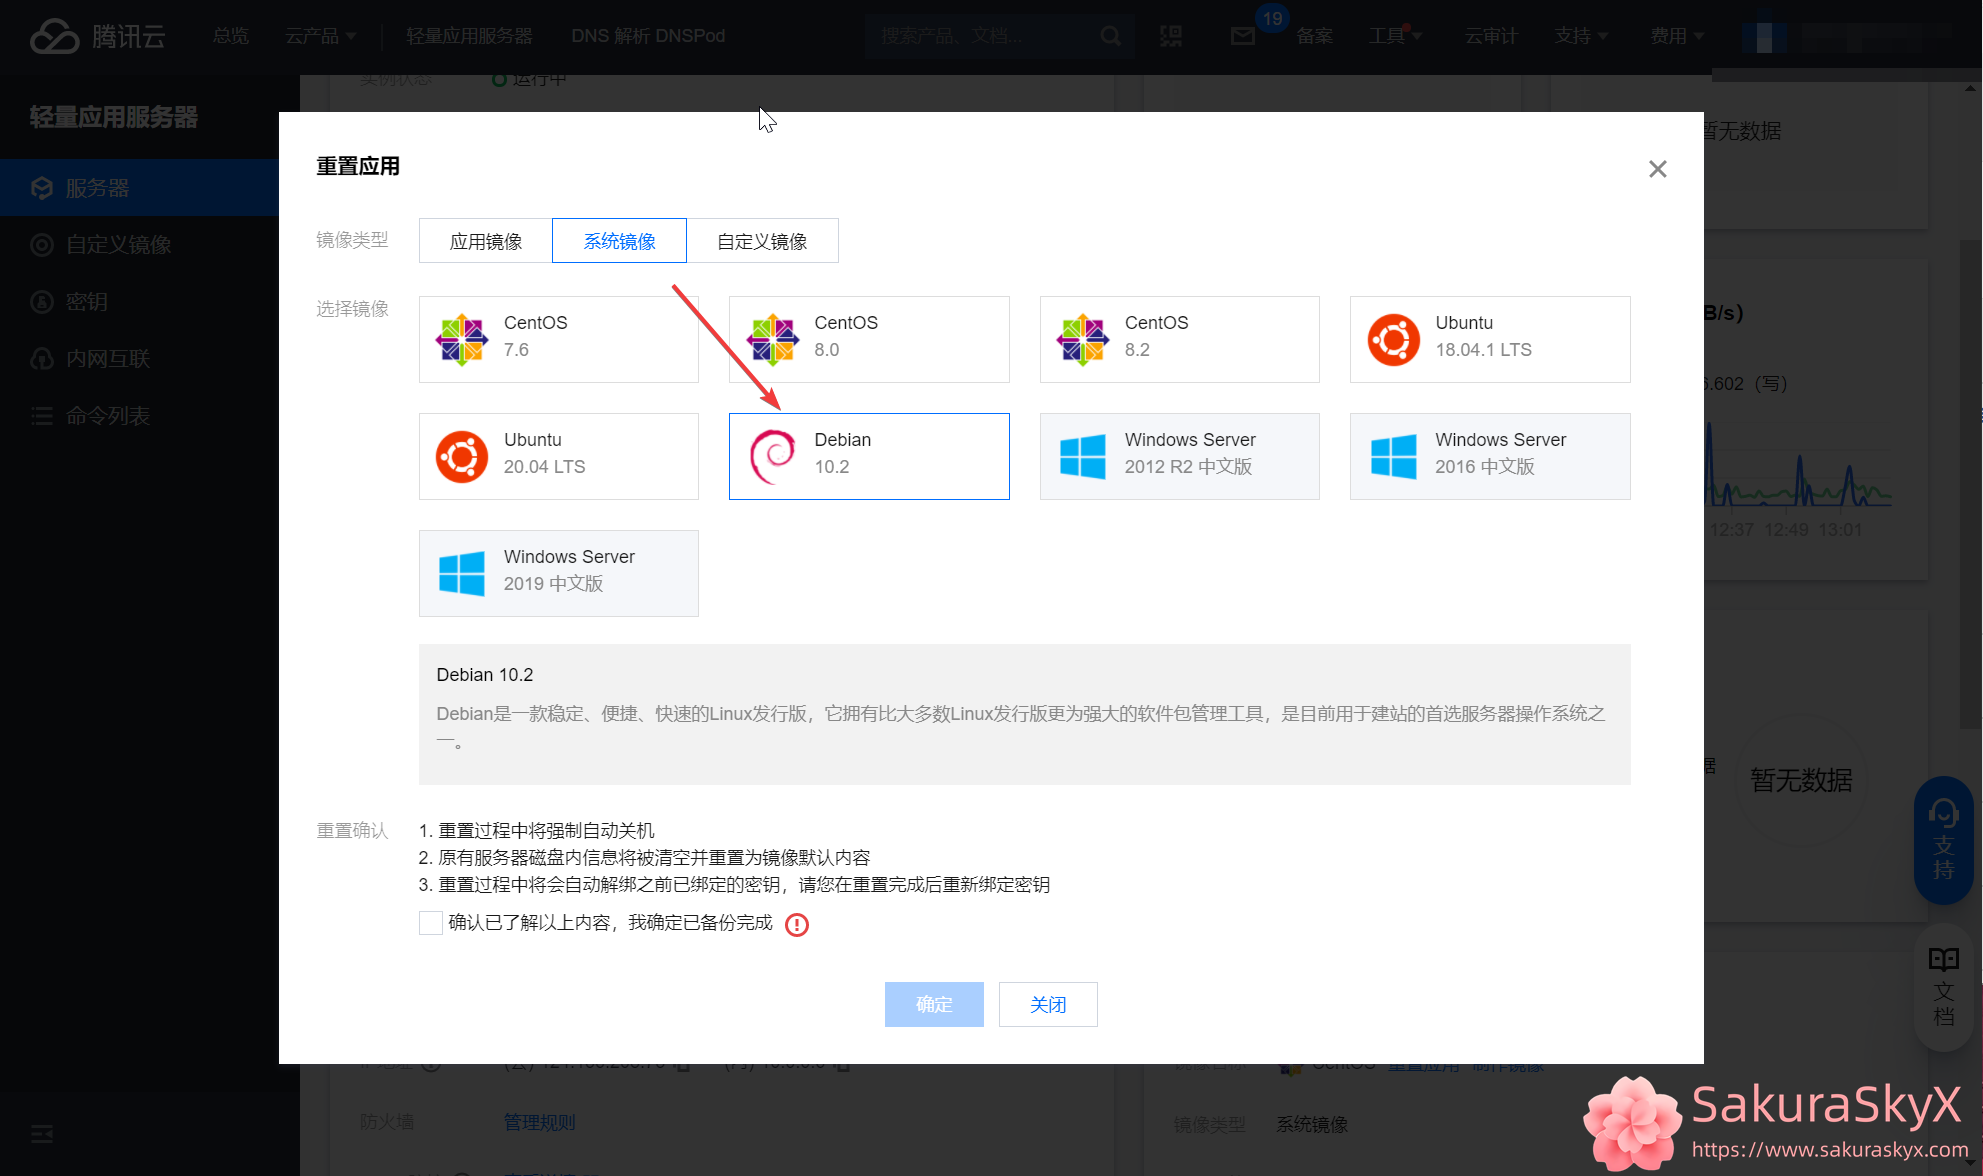Expand the 云产品 dropdown menu
This screenshot has height=1176, width=1983.
click(x=321, y=36)
